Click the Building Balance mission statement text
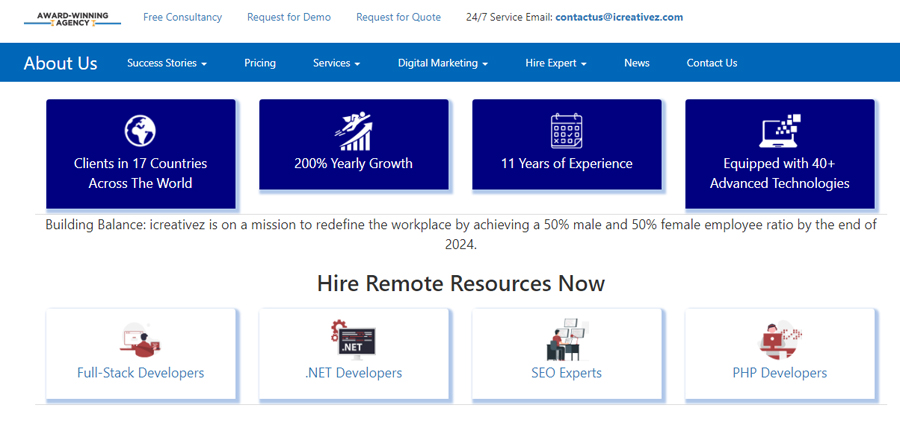The image size is (900, 435). [461, 234]
